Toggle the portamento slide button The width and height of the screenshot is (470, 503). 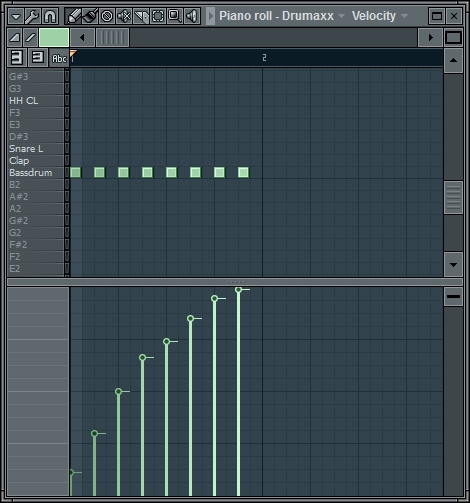click(30, 37)
